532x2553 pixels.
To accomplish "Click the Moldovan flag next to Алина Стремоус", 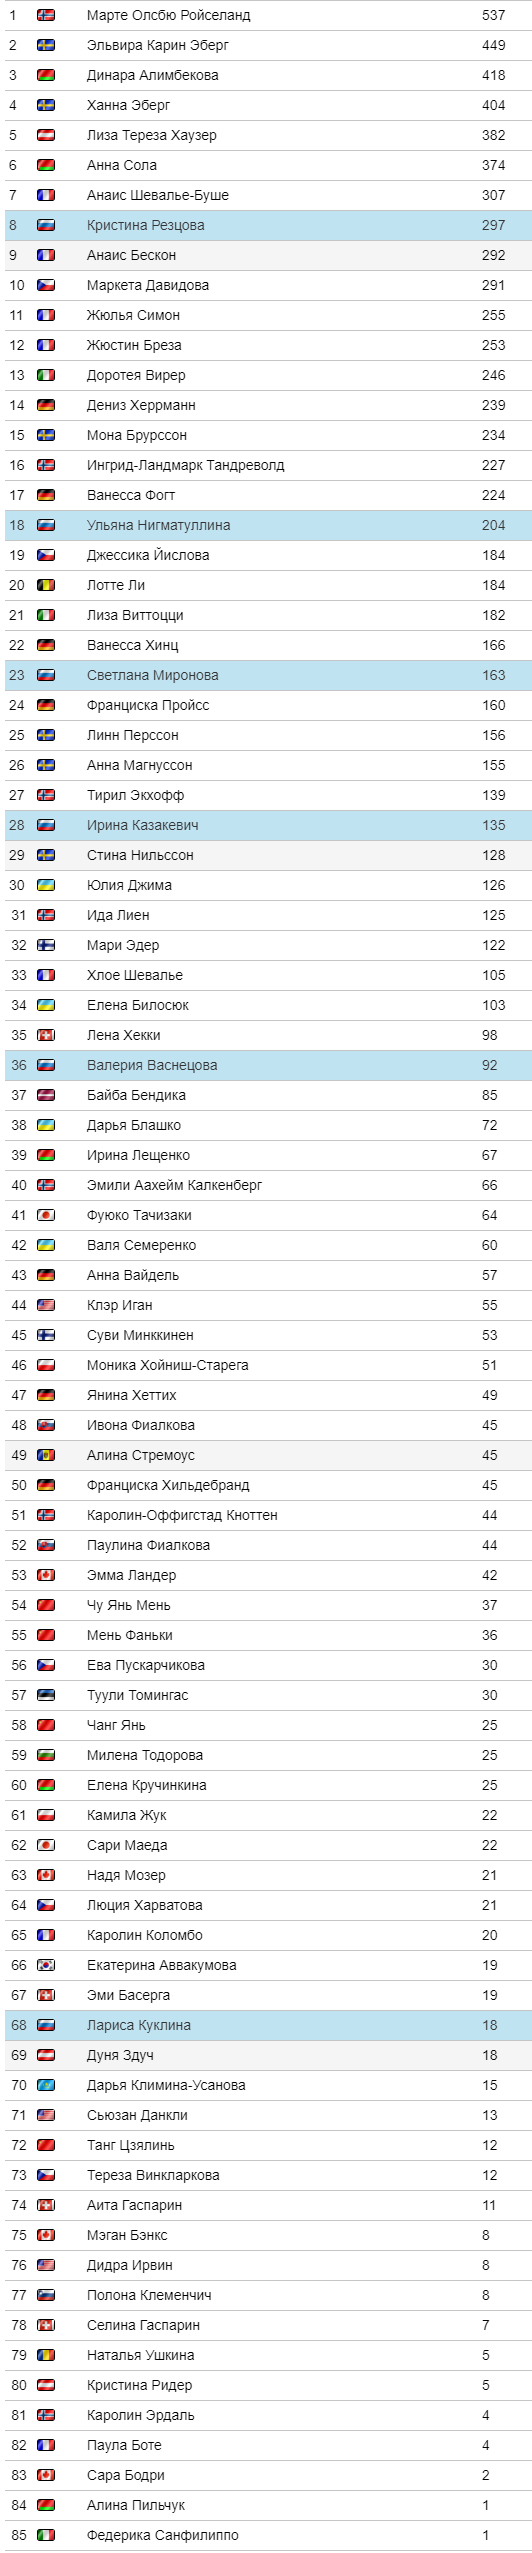I will tap(46, 1455).
